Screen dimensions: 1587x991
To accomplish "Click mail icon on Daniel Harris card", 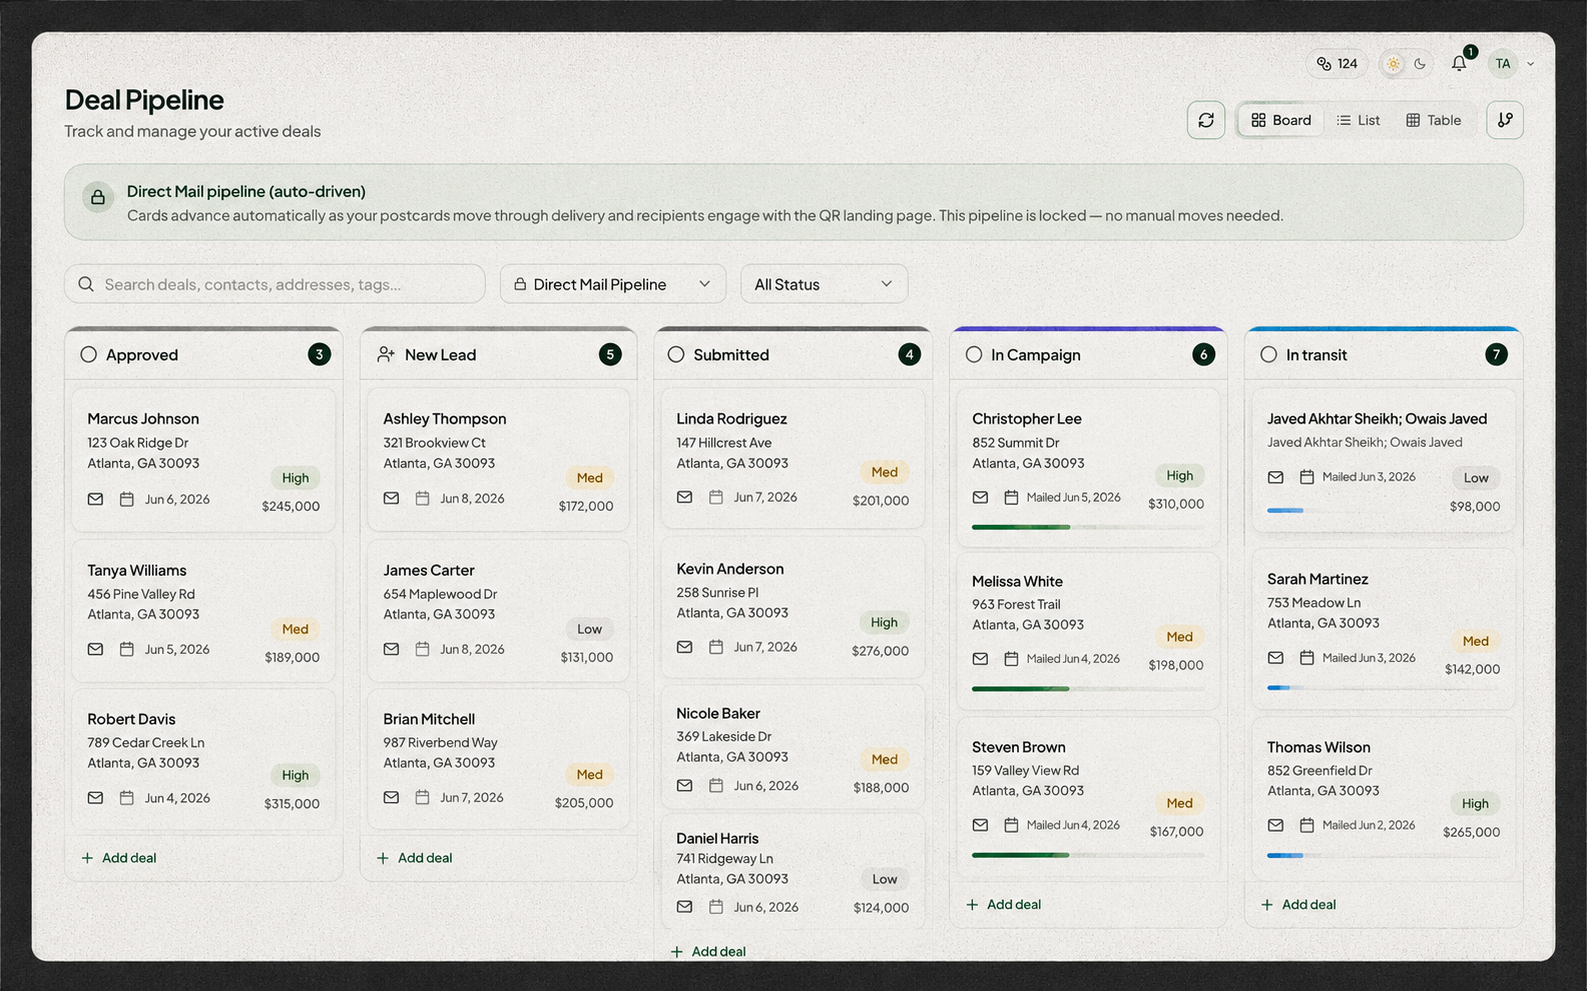I will (684, 907).
